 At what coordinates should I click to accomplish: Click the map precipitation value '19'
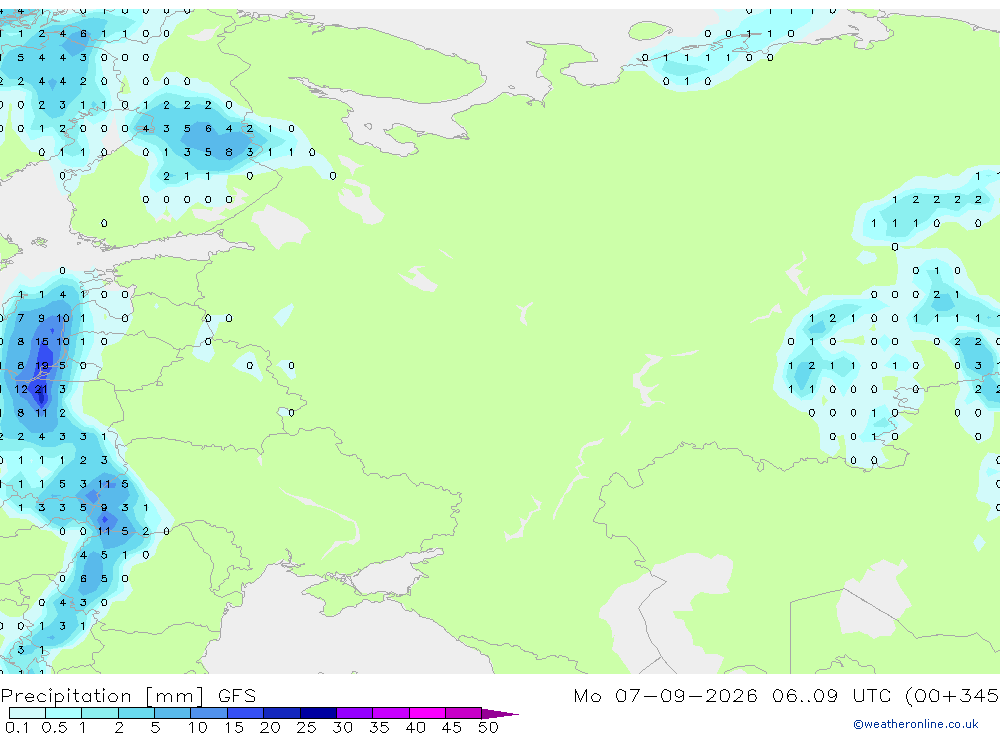(x=41, y=366)
